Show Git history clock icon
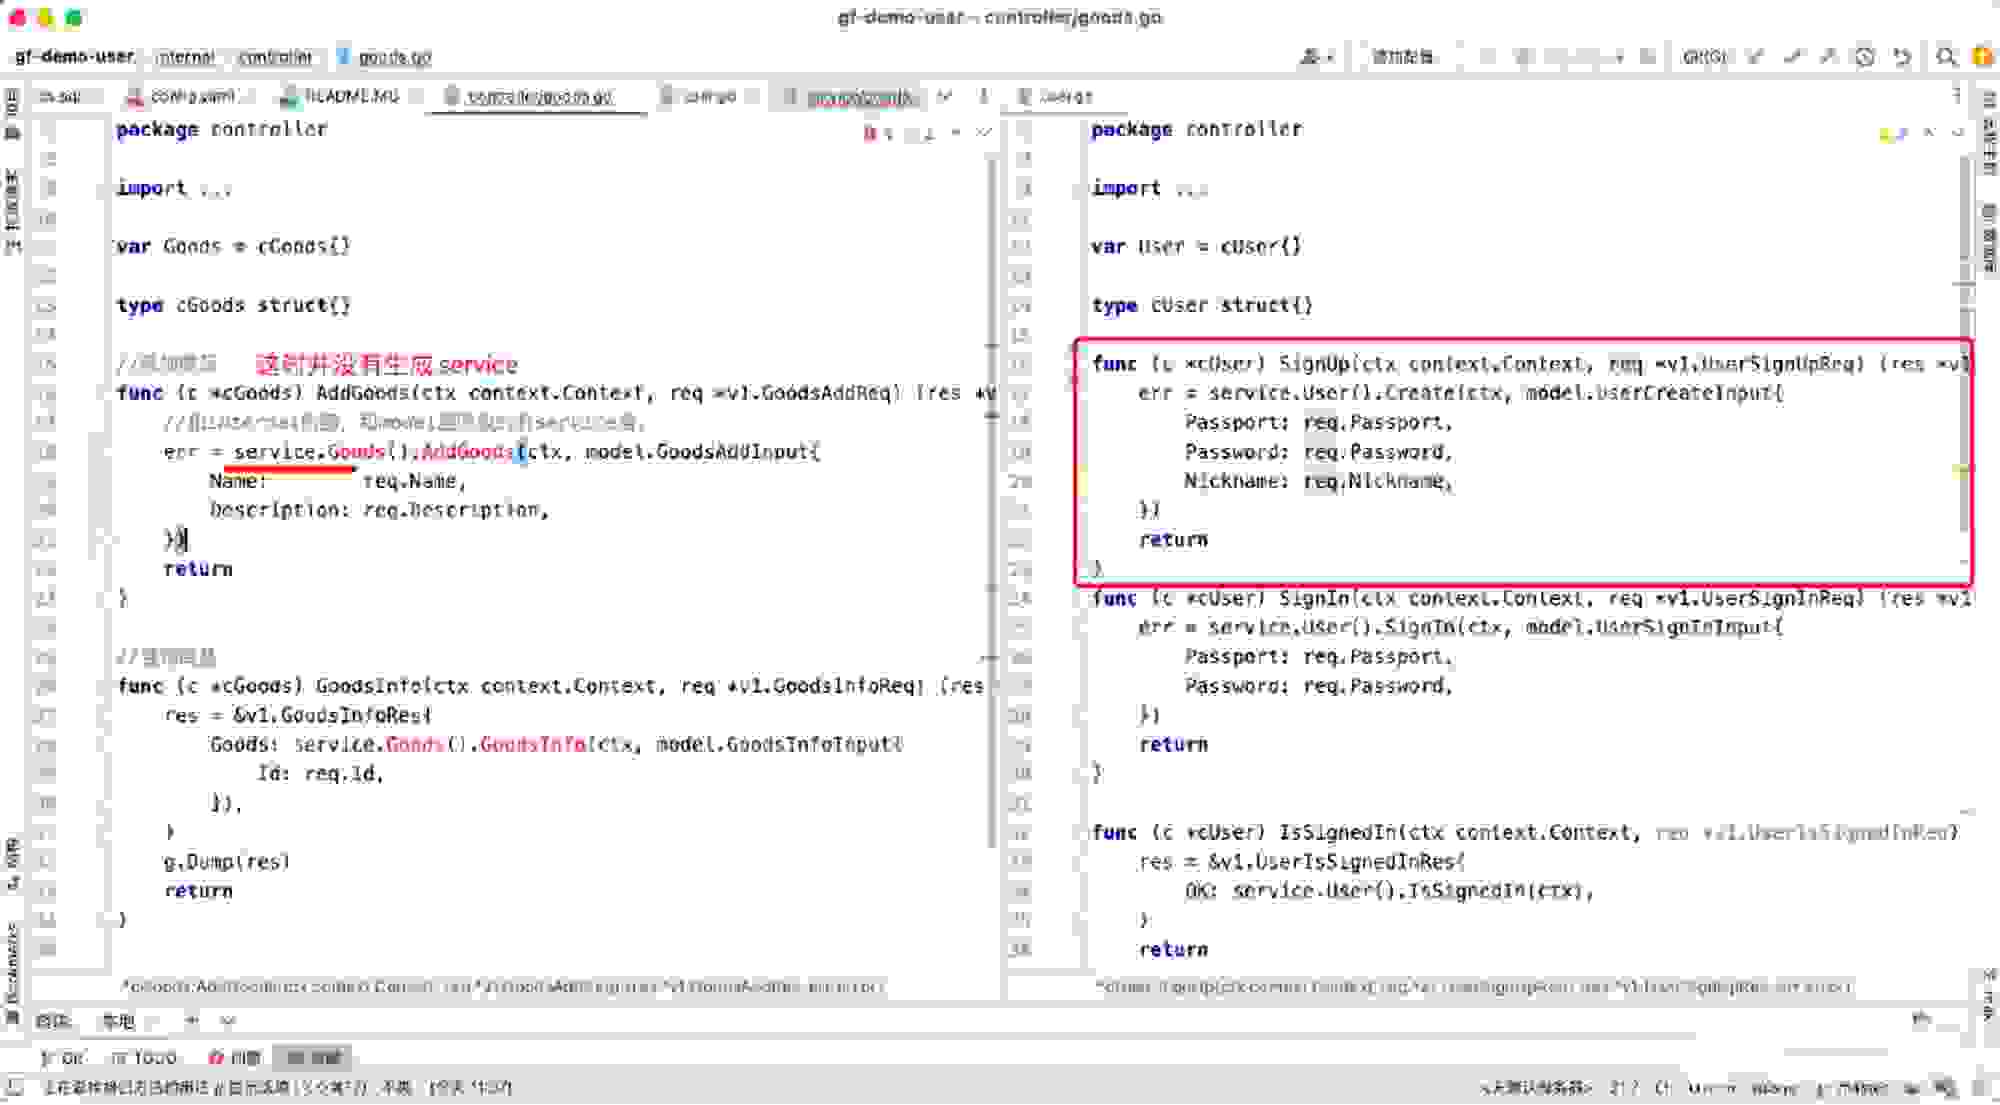The height and width of the screenshot is (1105, 2000). point(1865,57)
